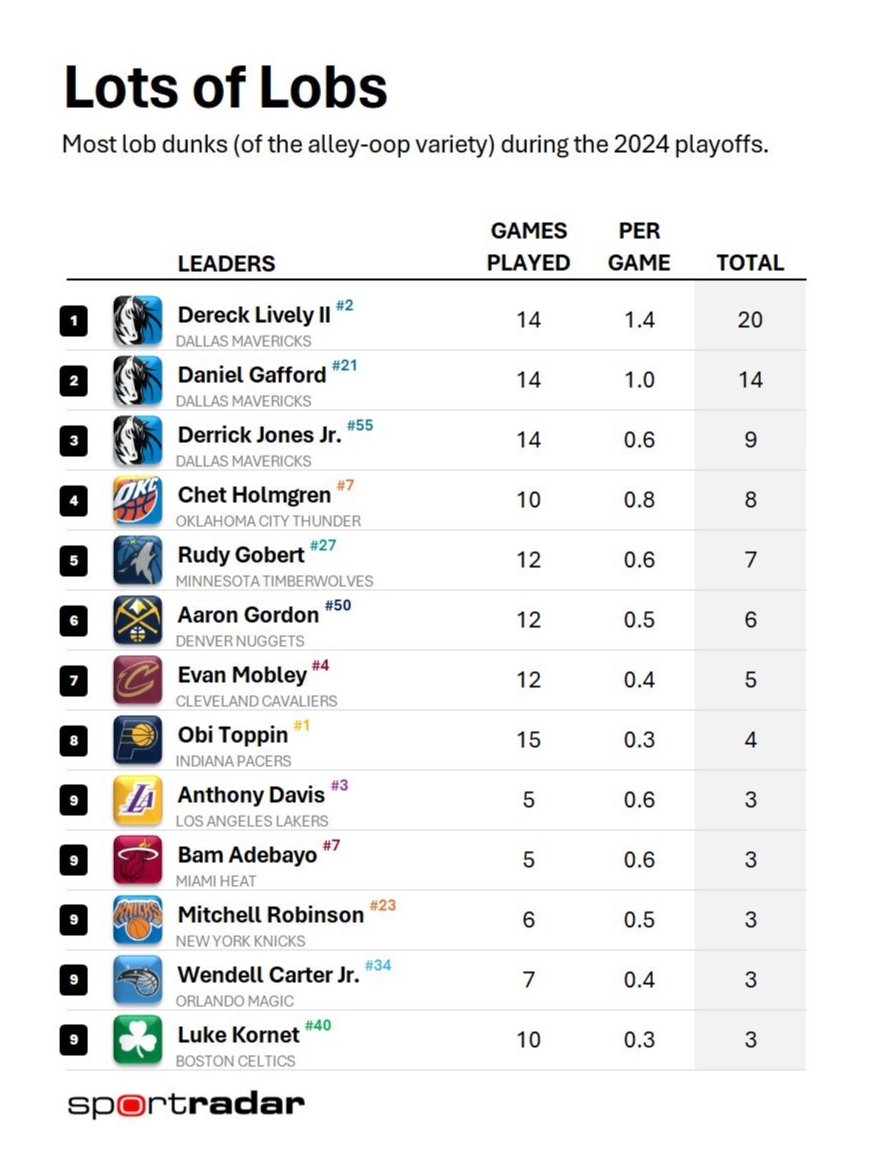Image resolution: width=881 pixels, height=1154 pixels.
Task: Click the Orlando Magic team icon
Action: 137,980
